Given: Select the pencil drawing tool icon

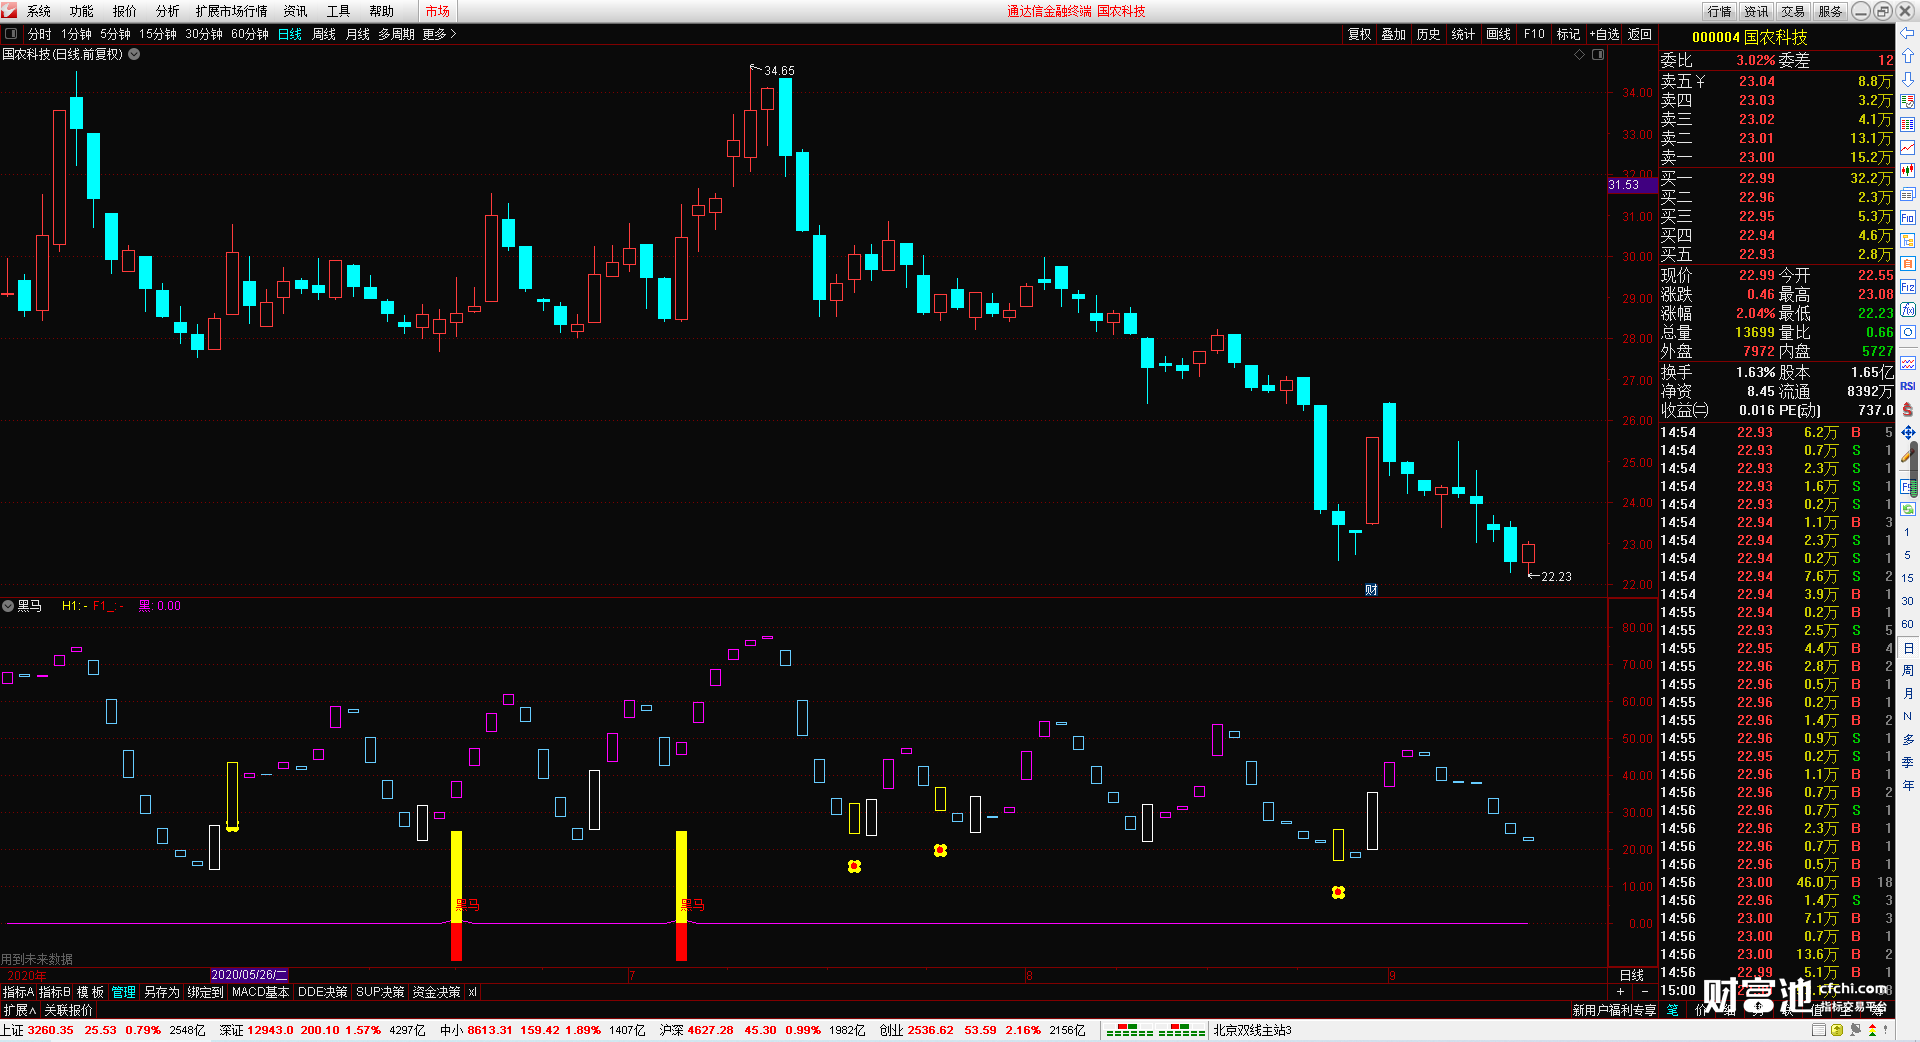Looking at the screenshot, I should (x=1908, y=455).
